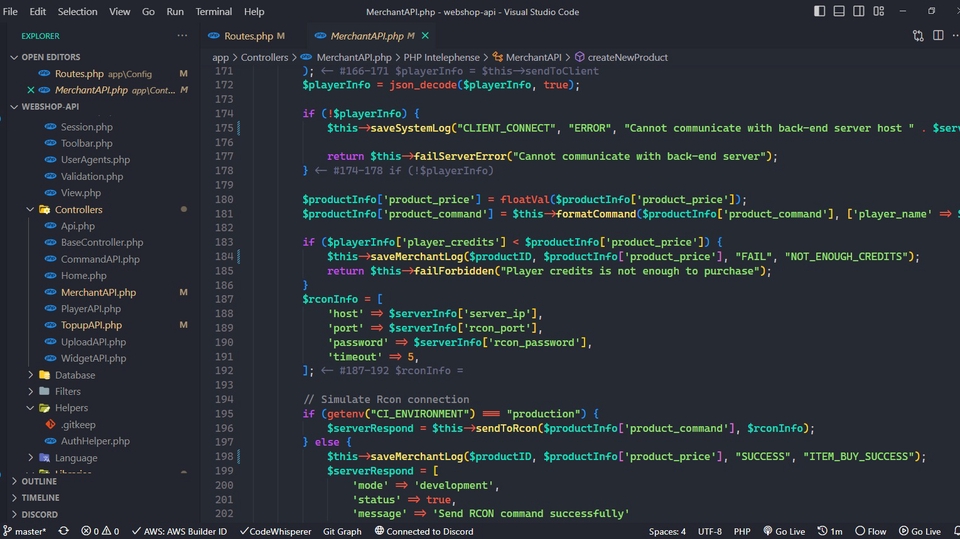Open WidgetAPI.php file
The height and width of the screenshot is (539, 960).
tap(93, 358)
